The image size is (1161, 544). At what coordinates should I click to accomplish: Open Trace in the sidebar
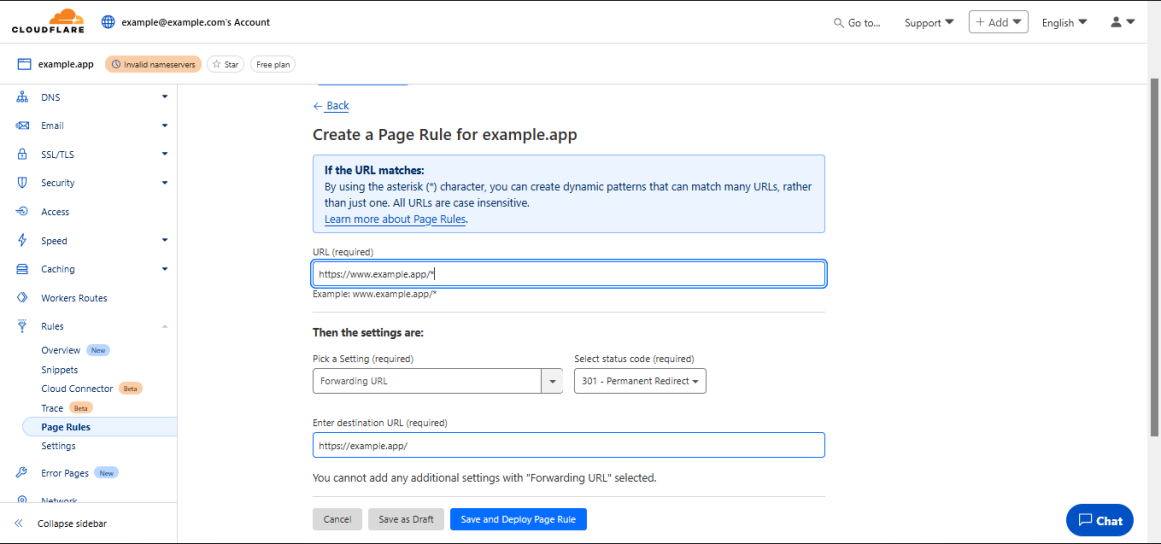pos(52,408)
